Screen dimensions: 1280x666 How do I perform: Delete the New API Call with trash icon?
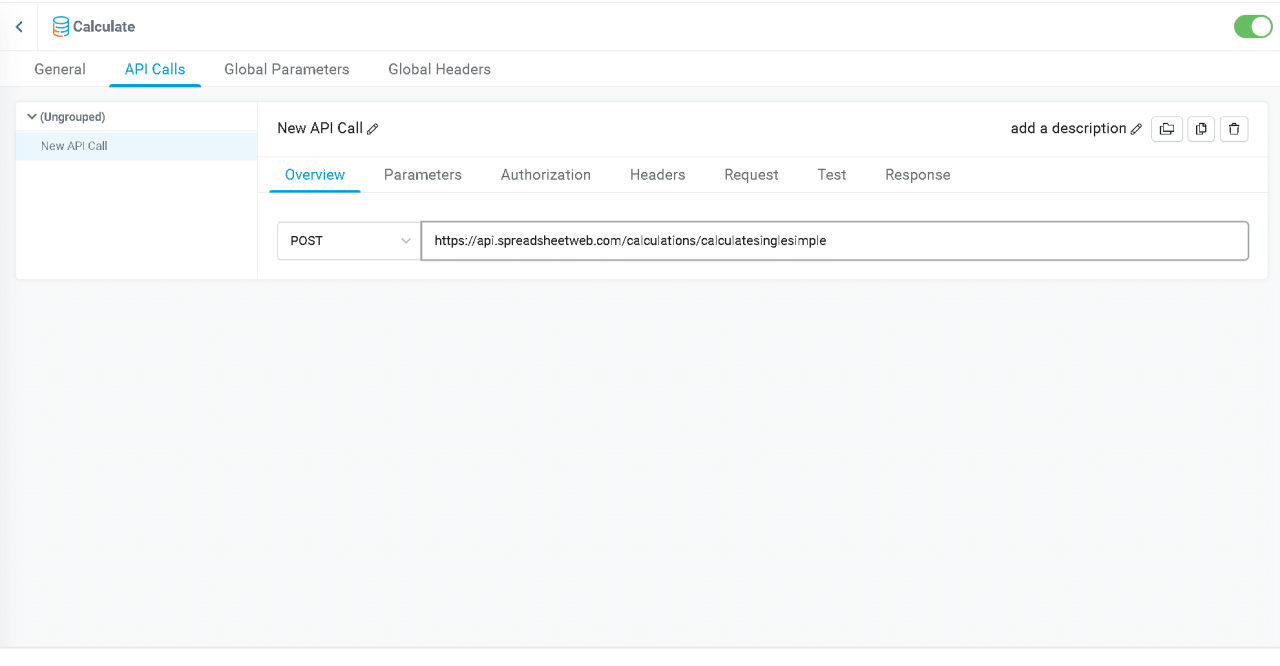(1233, 129)
